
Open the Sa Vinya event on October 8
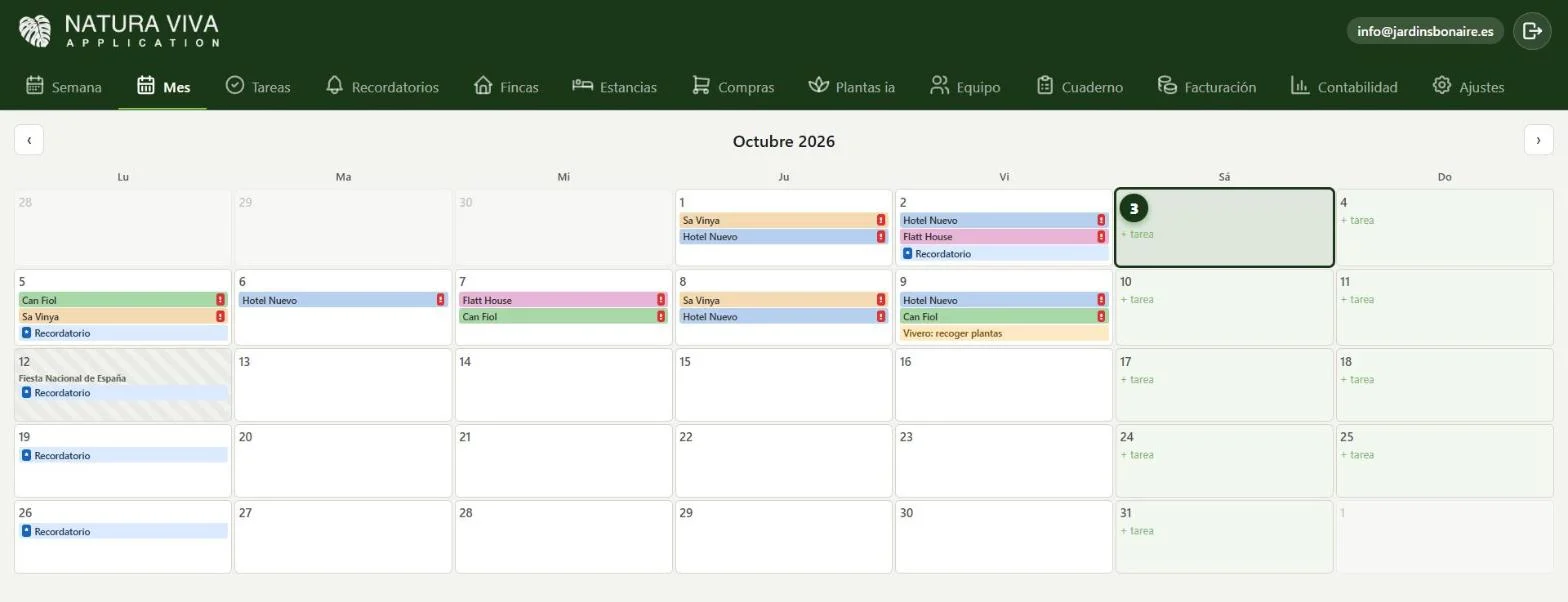pos(783,300)
